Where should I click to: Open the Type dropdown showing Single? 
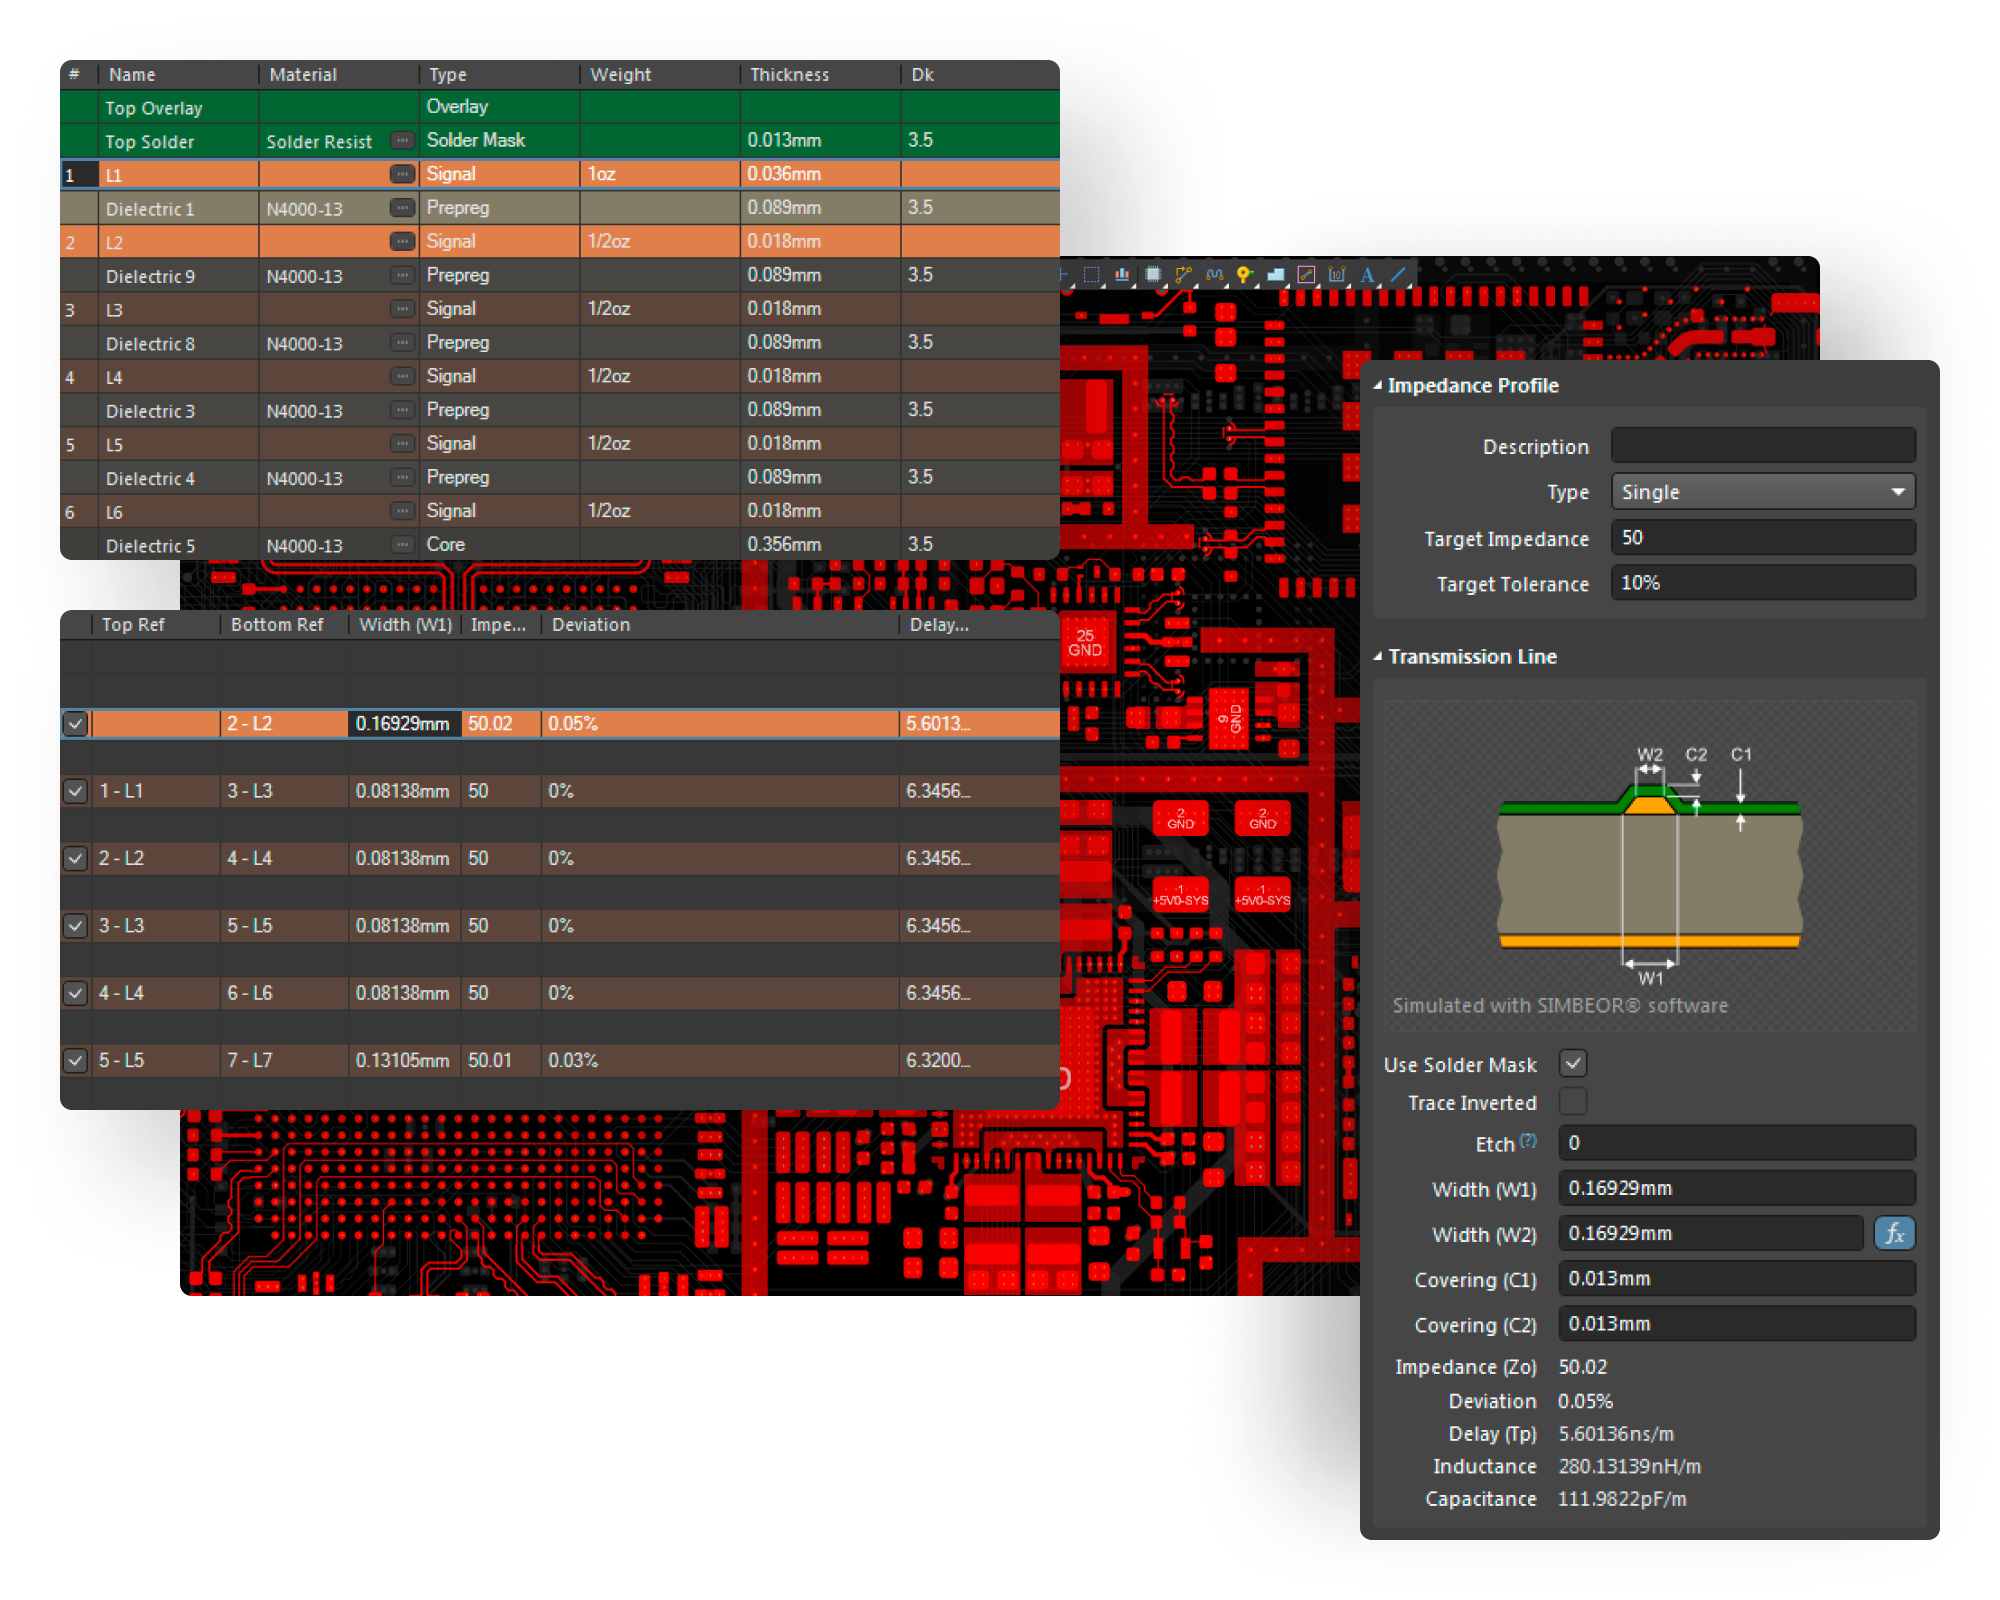(x=1763, y=491)
